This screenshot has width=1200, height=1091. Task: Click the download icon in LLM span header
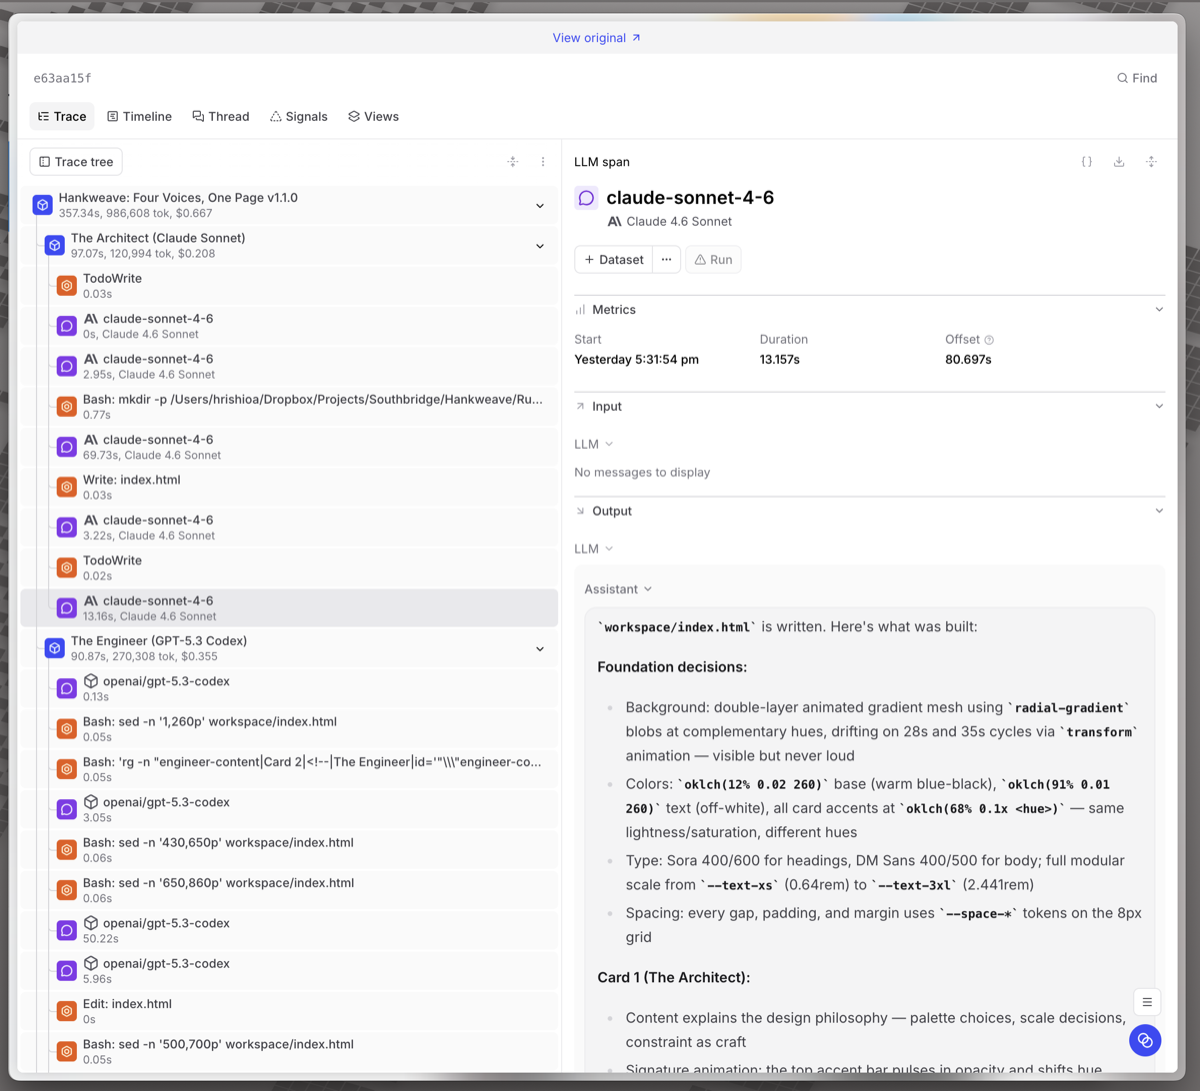(x=1119, y=162)
